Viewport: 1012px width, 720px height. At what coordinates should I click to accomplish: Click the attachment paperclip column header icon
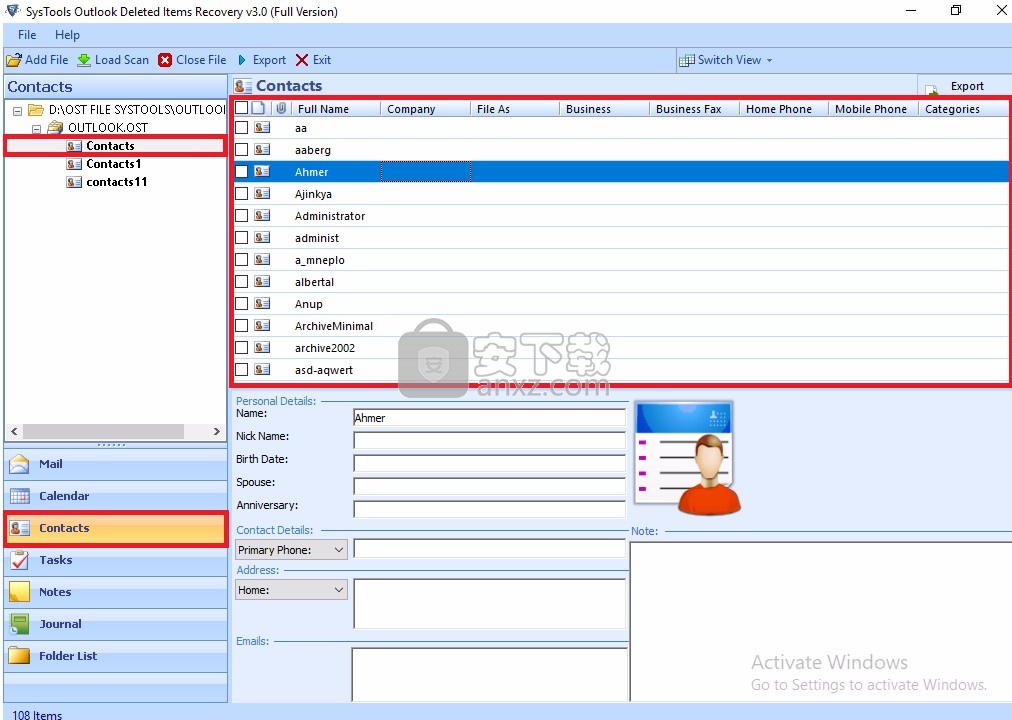point(281,108)
